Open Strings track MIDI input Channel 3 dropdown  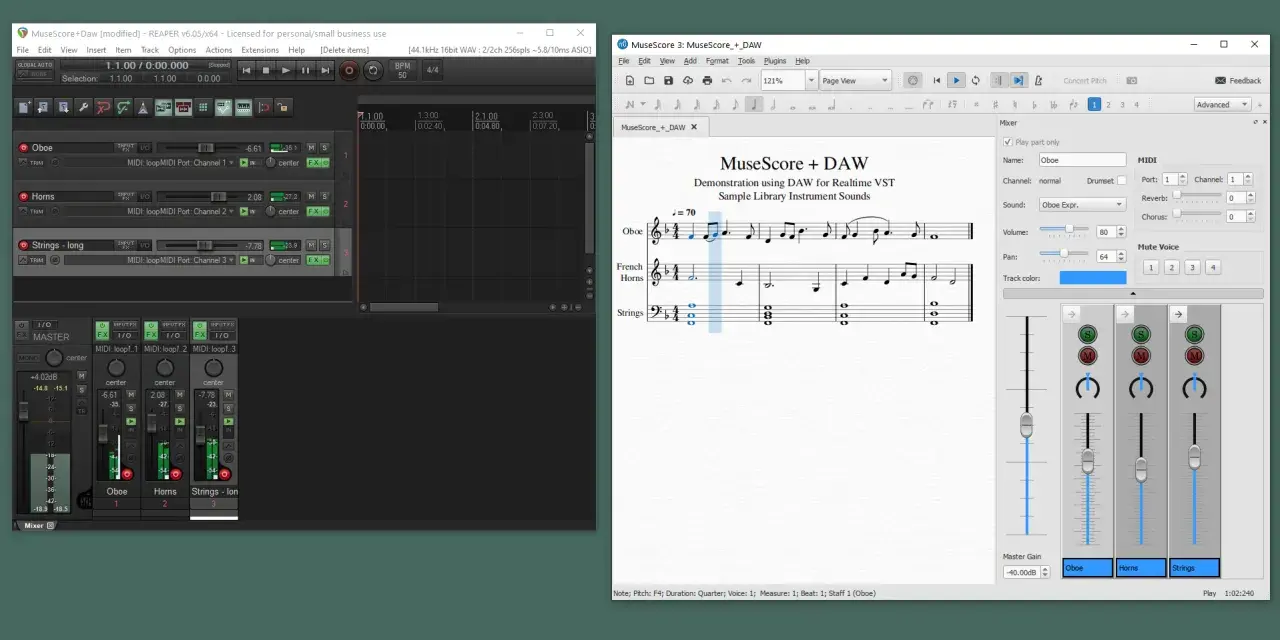(x=149, y=260)
